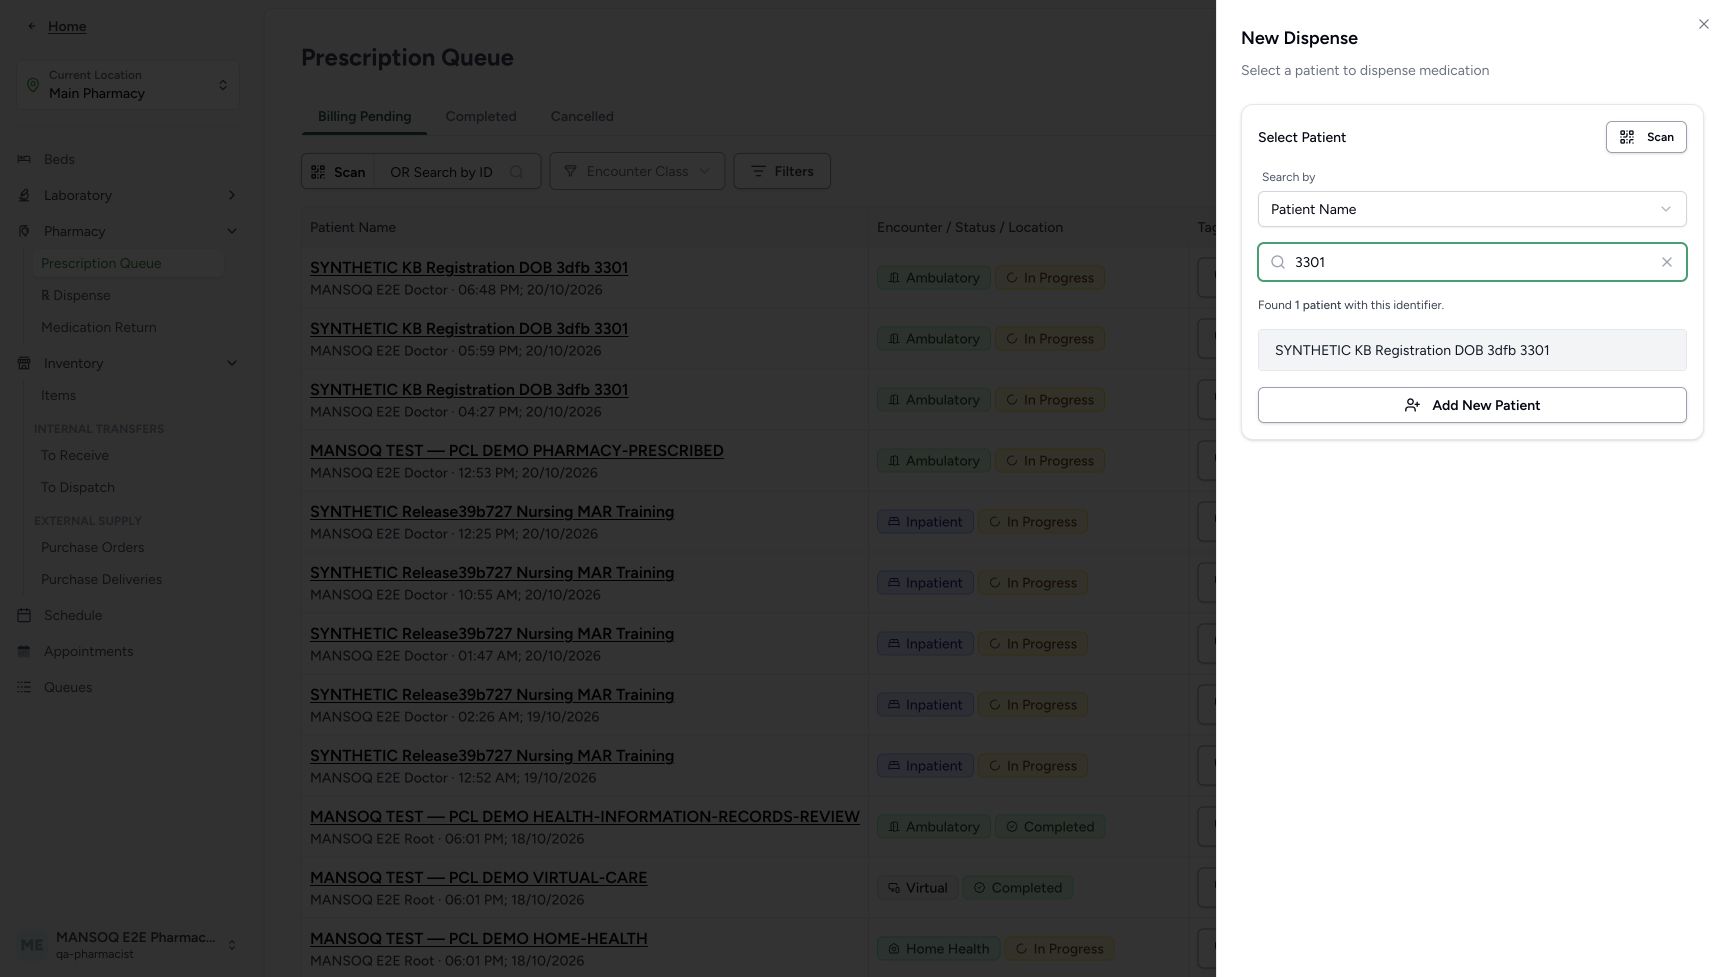Screen dimensions: 1728x977
Task: Open the 04:27 PM SYNTHETIC KB Registration prescription
Action: pyautogui.click(x=469, y=389)
